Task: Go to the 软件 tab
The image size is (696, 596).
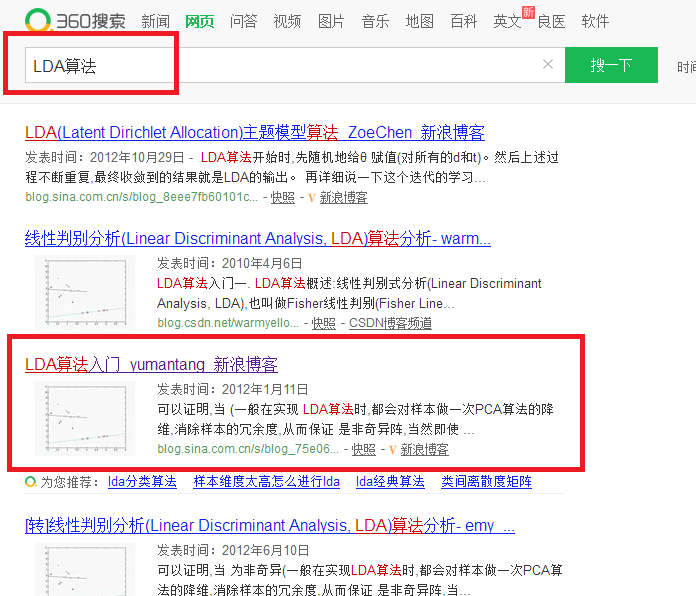Action: (595, 21)
